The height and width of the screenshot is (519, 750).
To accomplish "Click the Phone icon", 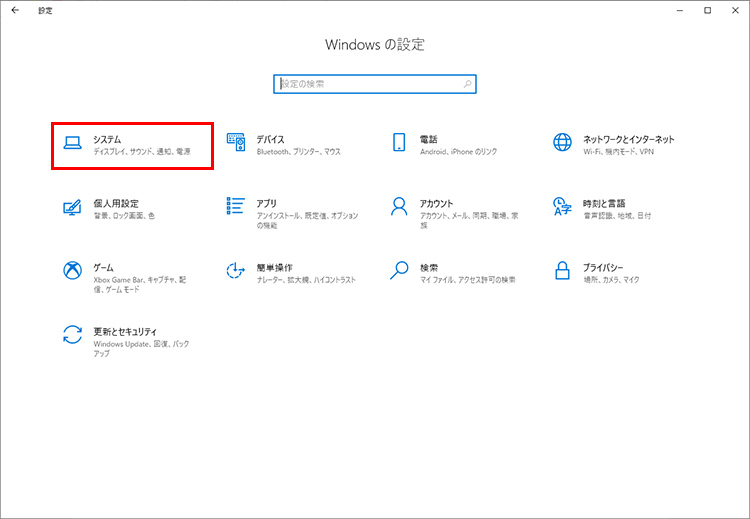I will tap(399, 143).
